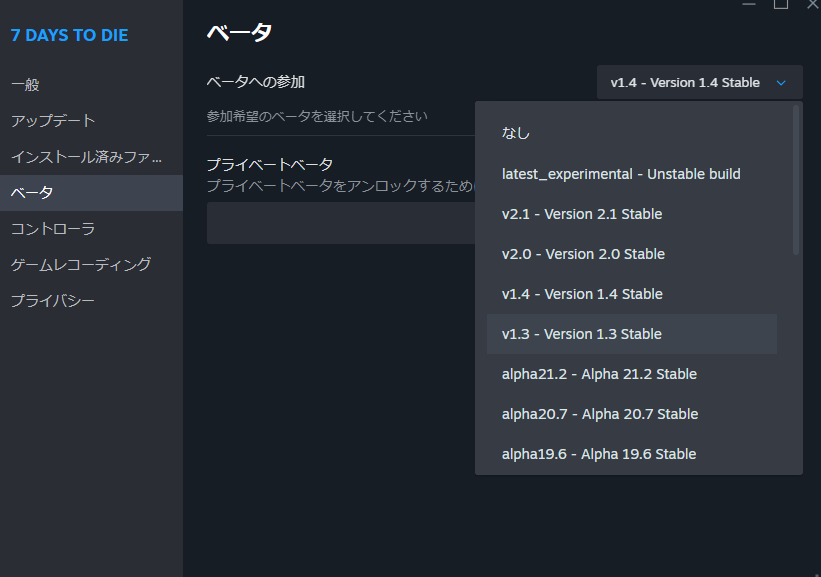The image size is (821, 577).
Task: Click the private beta code input field
Action: pos(341,223)
